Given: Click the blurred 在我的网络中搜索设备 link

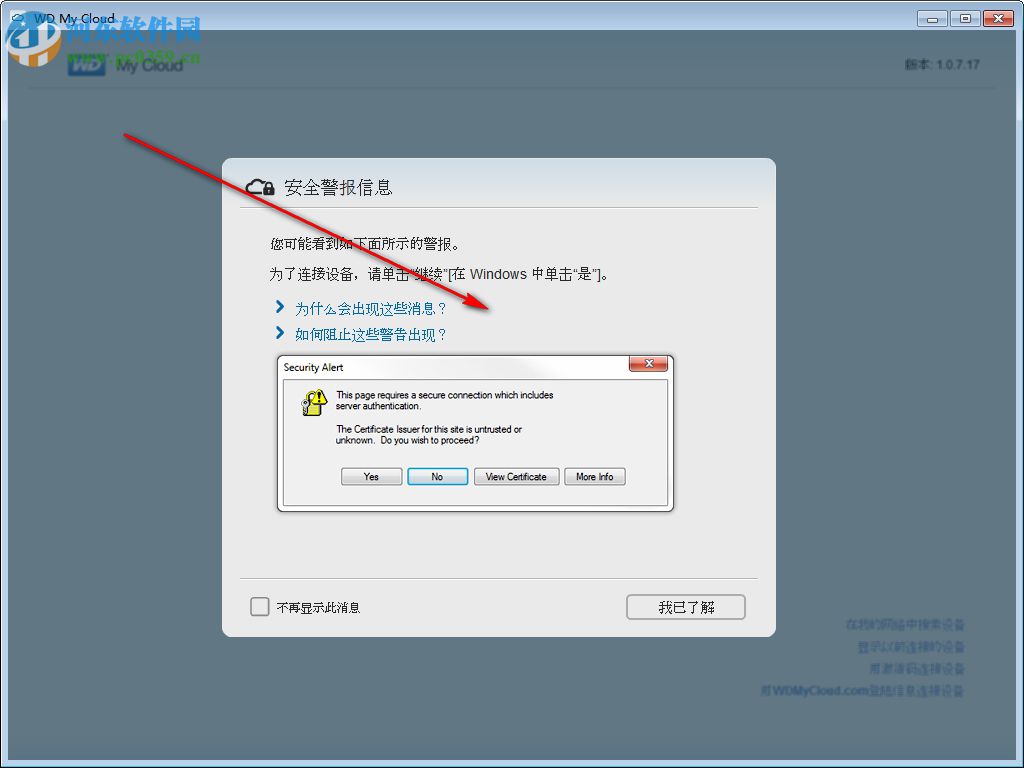Looking at the screenshot, I should pos(905,625).
